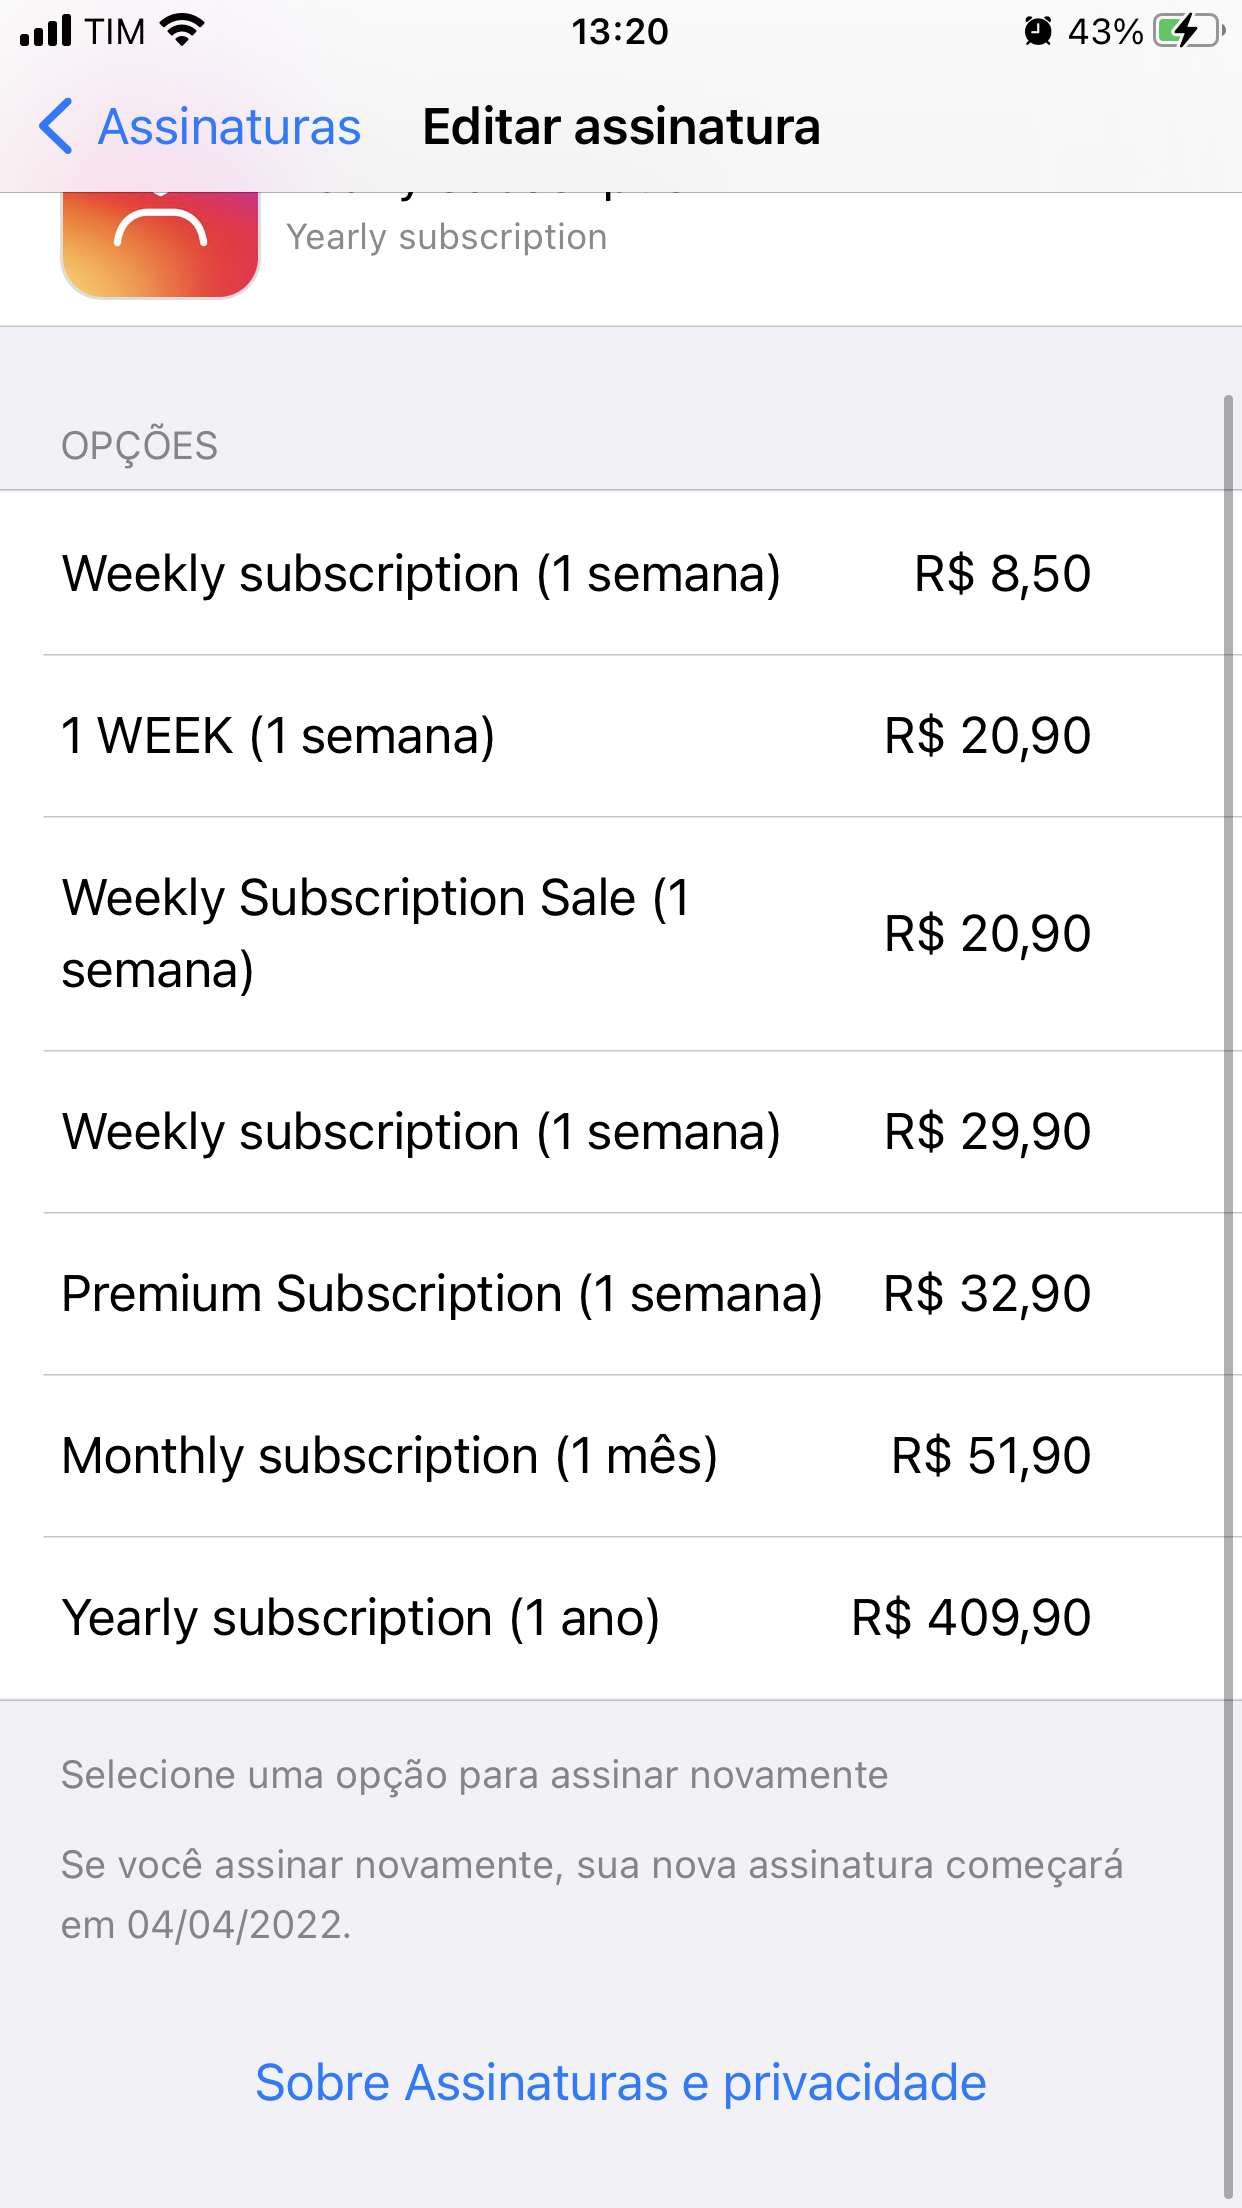Pick the R$ 29,90 Weekly subscription
Image resolution: width=1242 pixels, height=2208 pixels.
(x=576, y=1132)
